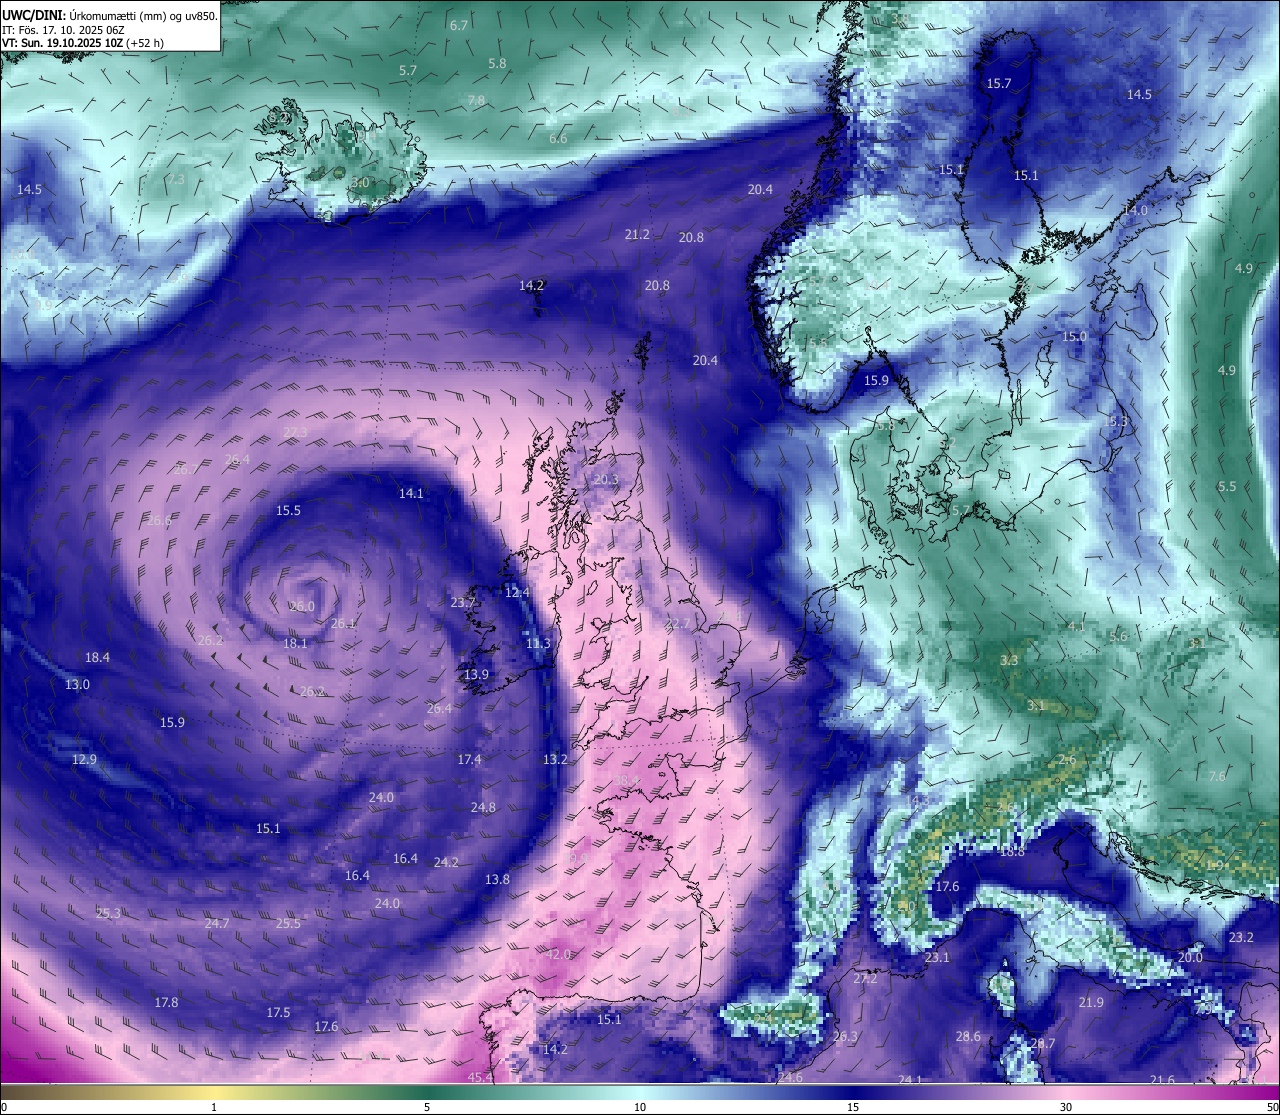Viewport: 1280px width, 1115px height.
Task: Click the 6.6 value east of Iceland
Action: tap(558, 139)
